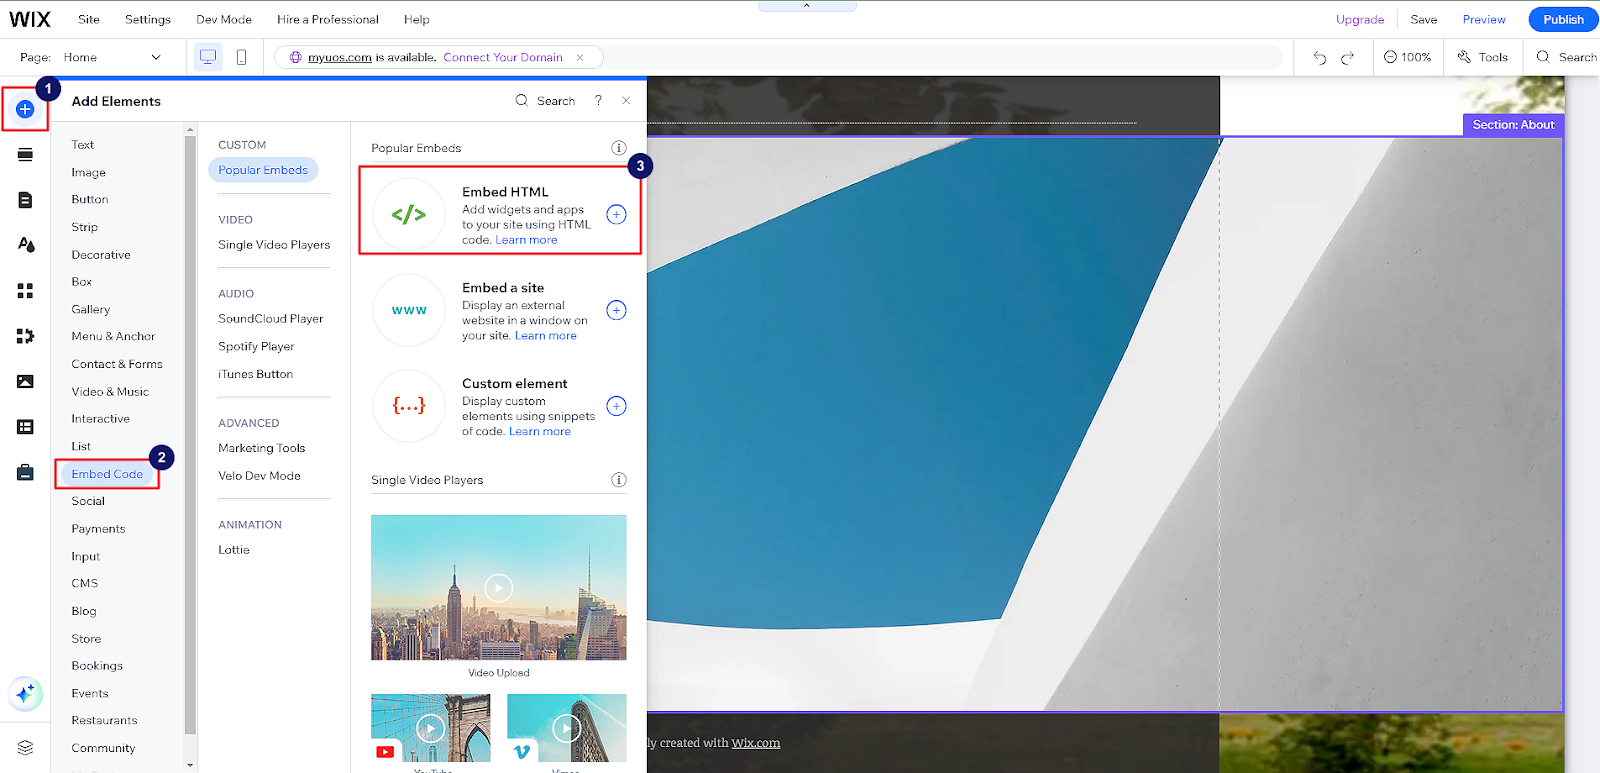Select Lottie animation subcategory
Screen dimensions: 1600x773
point(234,550)
